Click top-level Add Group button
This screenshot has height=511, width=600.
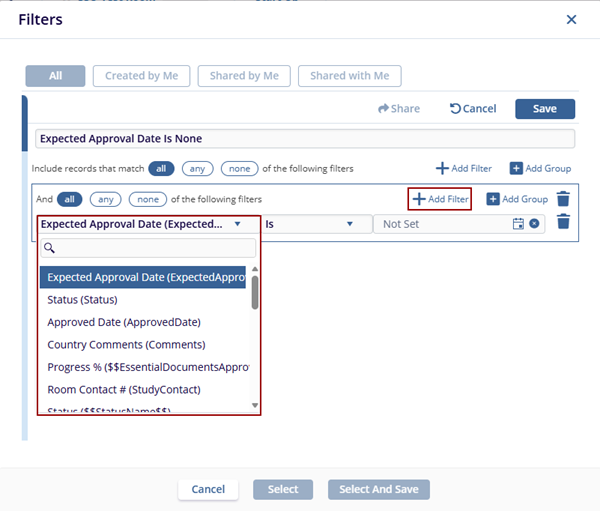point(540,169)
